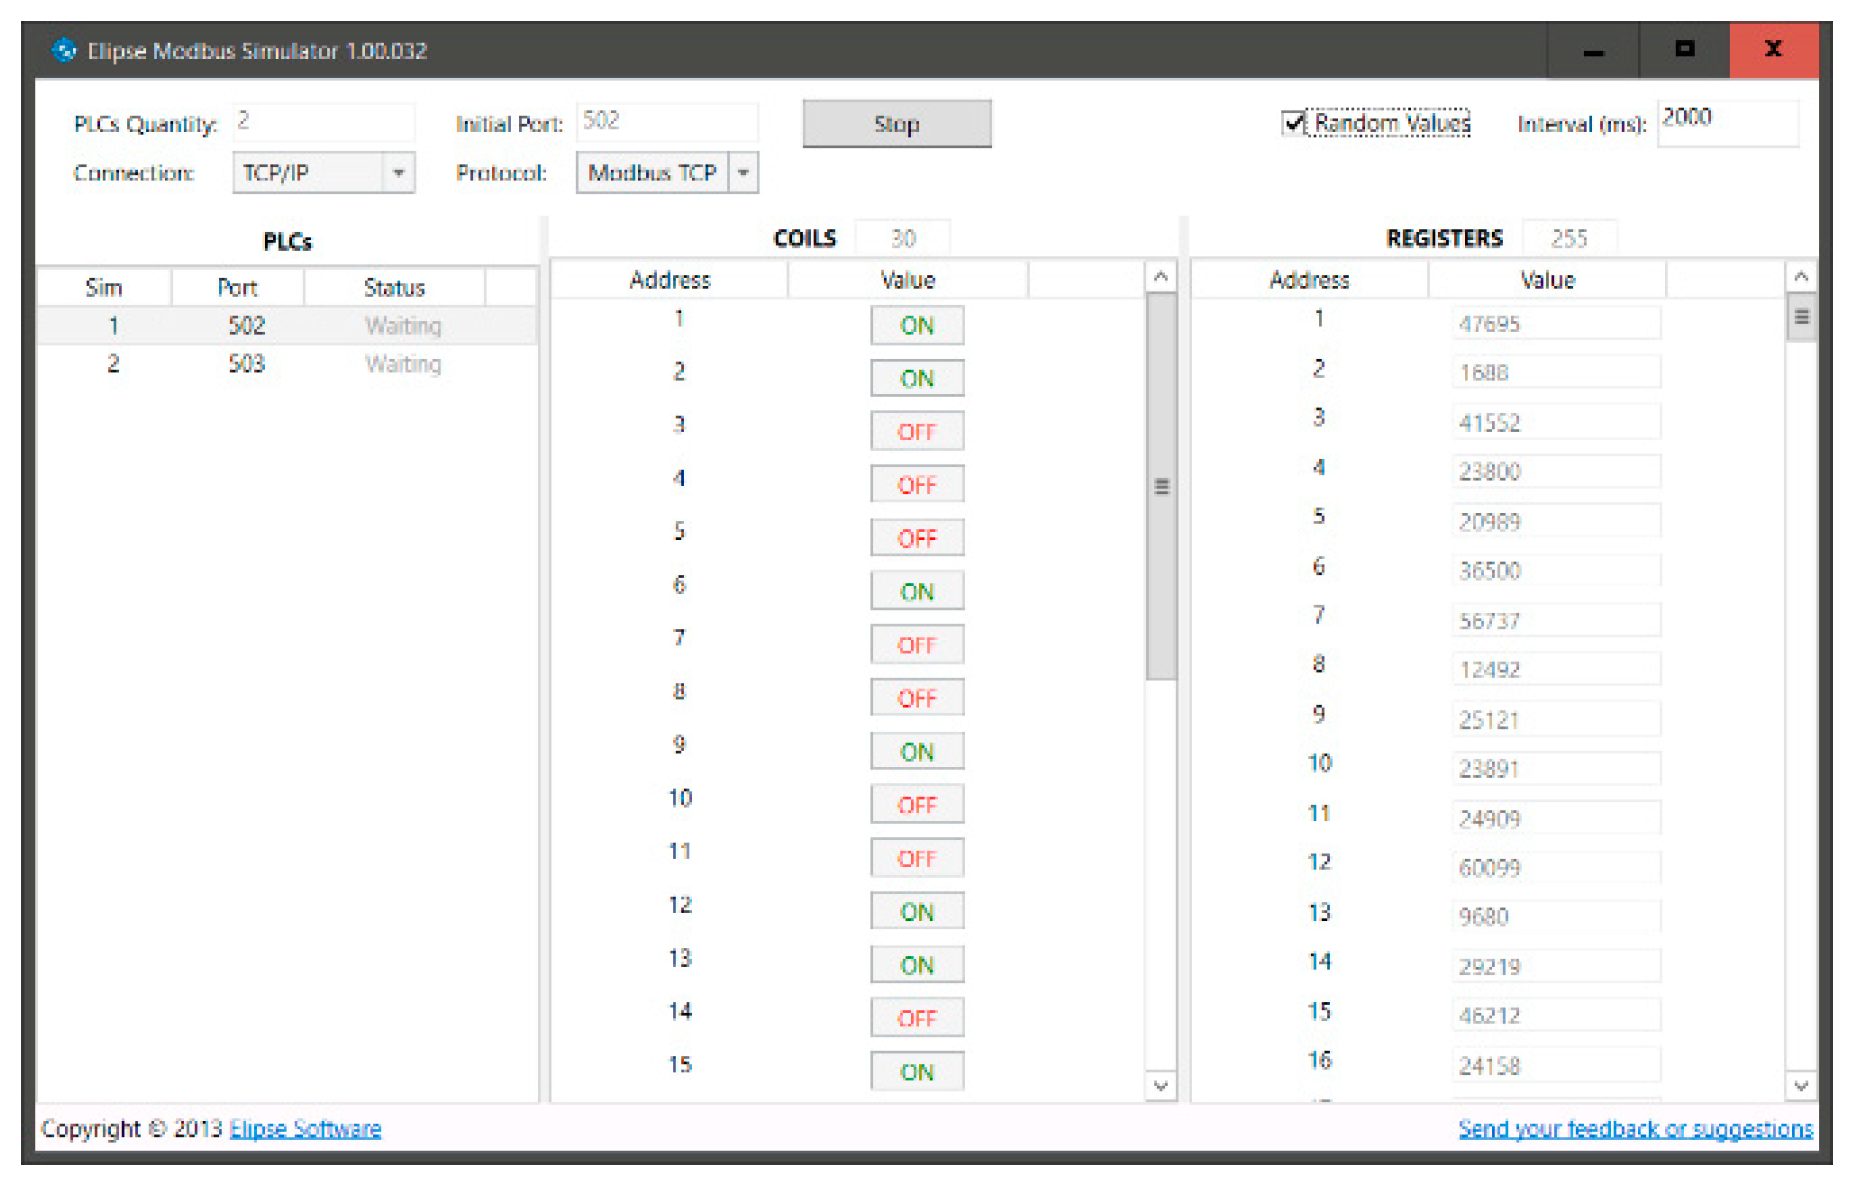Click scroll-down arrow in the Coils list

(x=1160, y=1085)
